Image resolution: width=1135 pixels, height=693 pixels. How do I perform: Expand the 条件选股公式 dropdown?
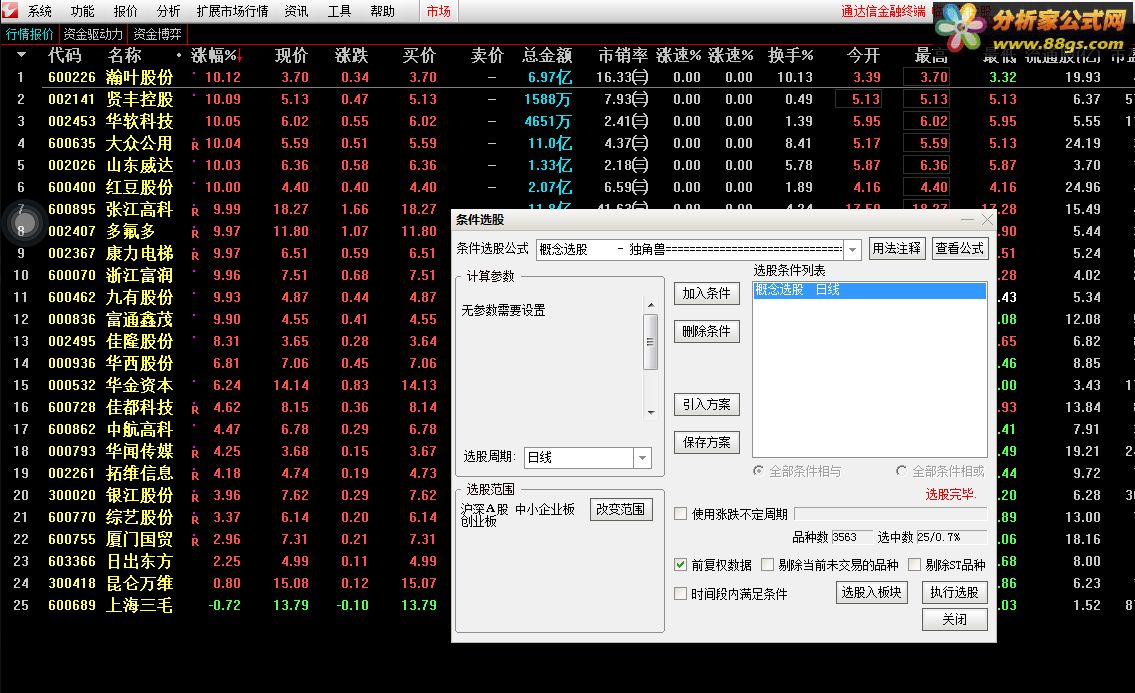[x=853, y=250]
